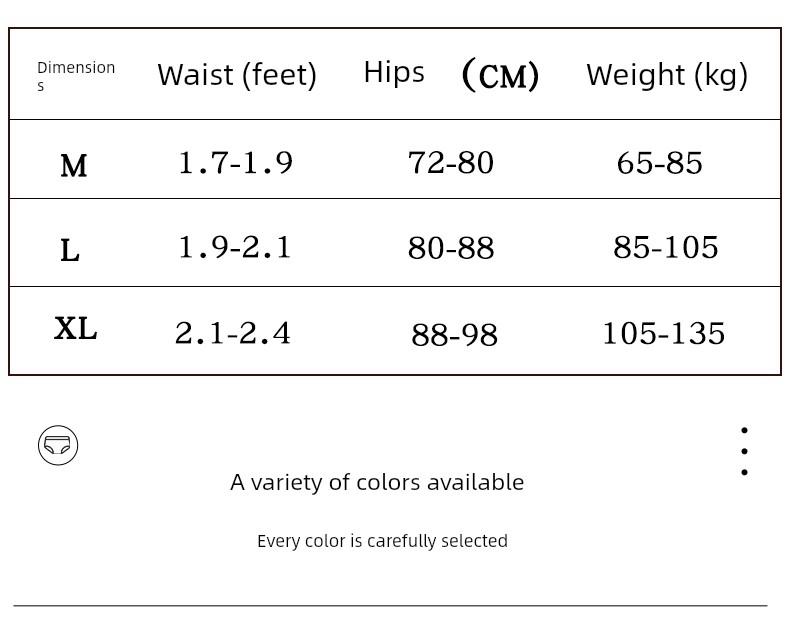Image resolution: width=790 pixels, height=630 pixels.
Task: Click the 80-88 hips value
Action: click(451, 248)
